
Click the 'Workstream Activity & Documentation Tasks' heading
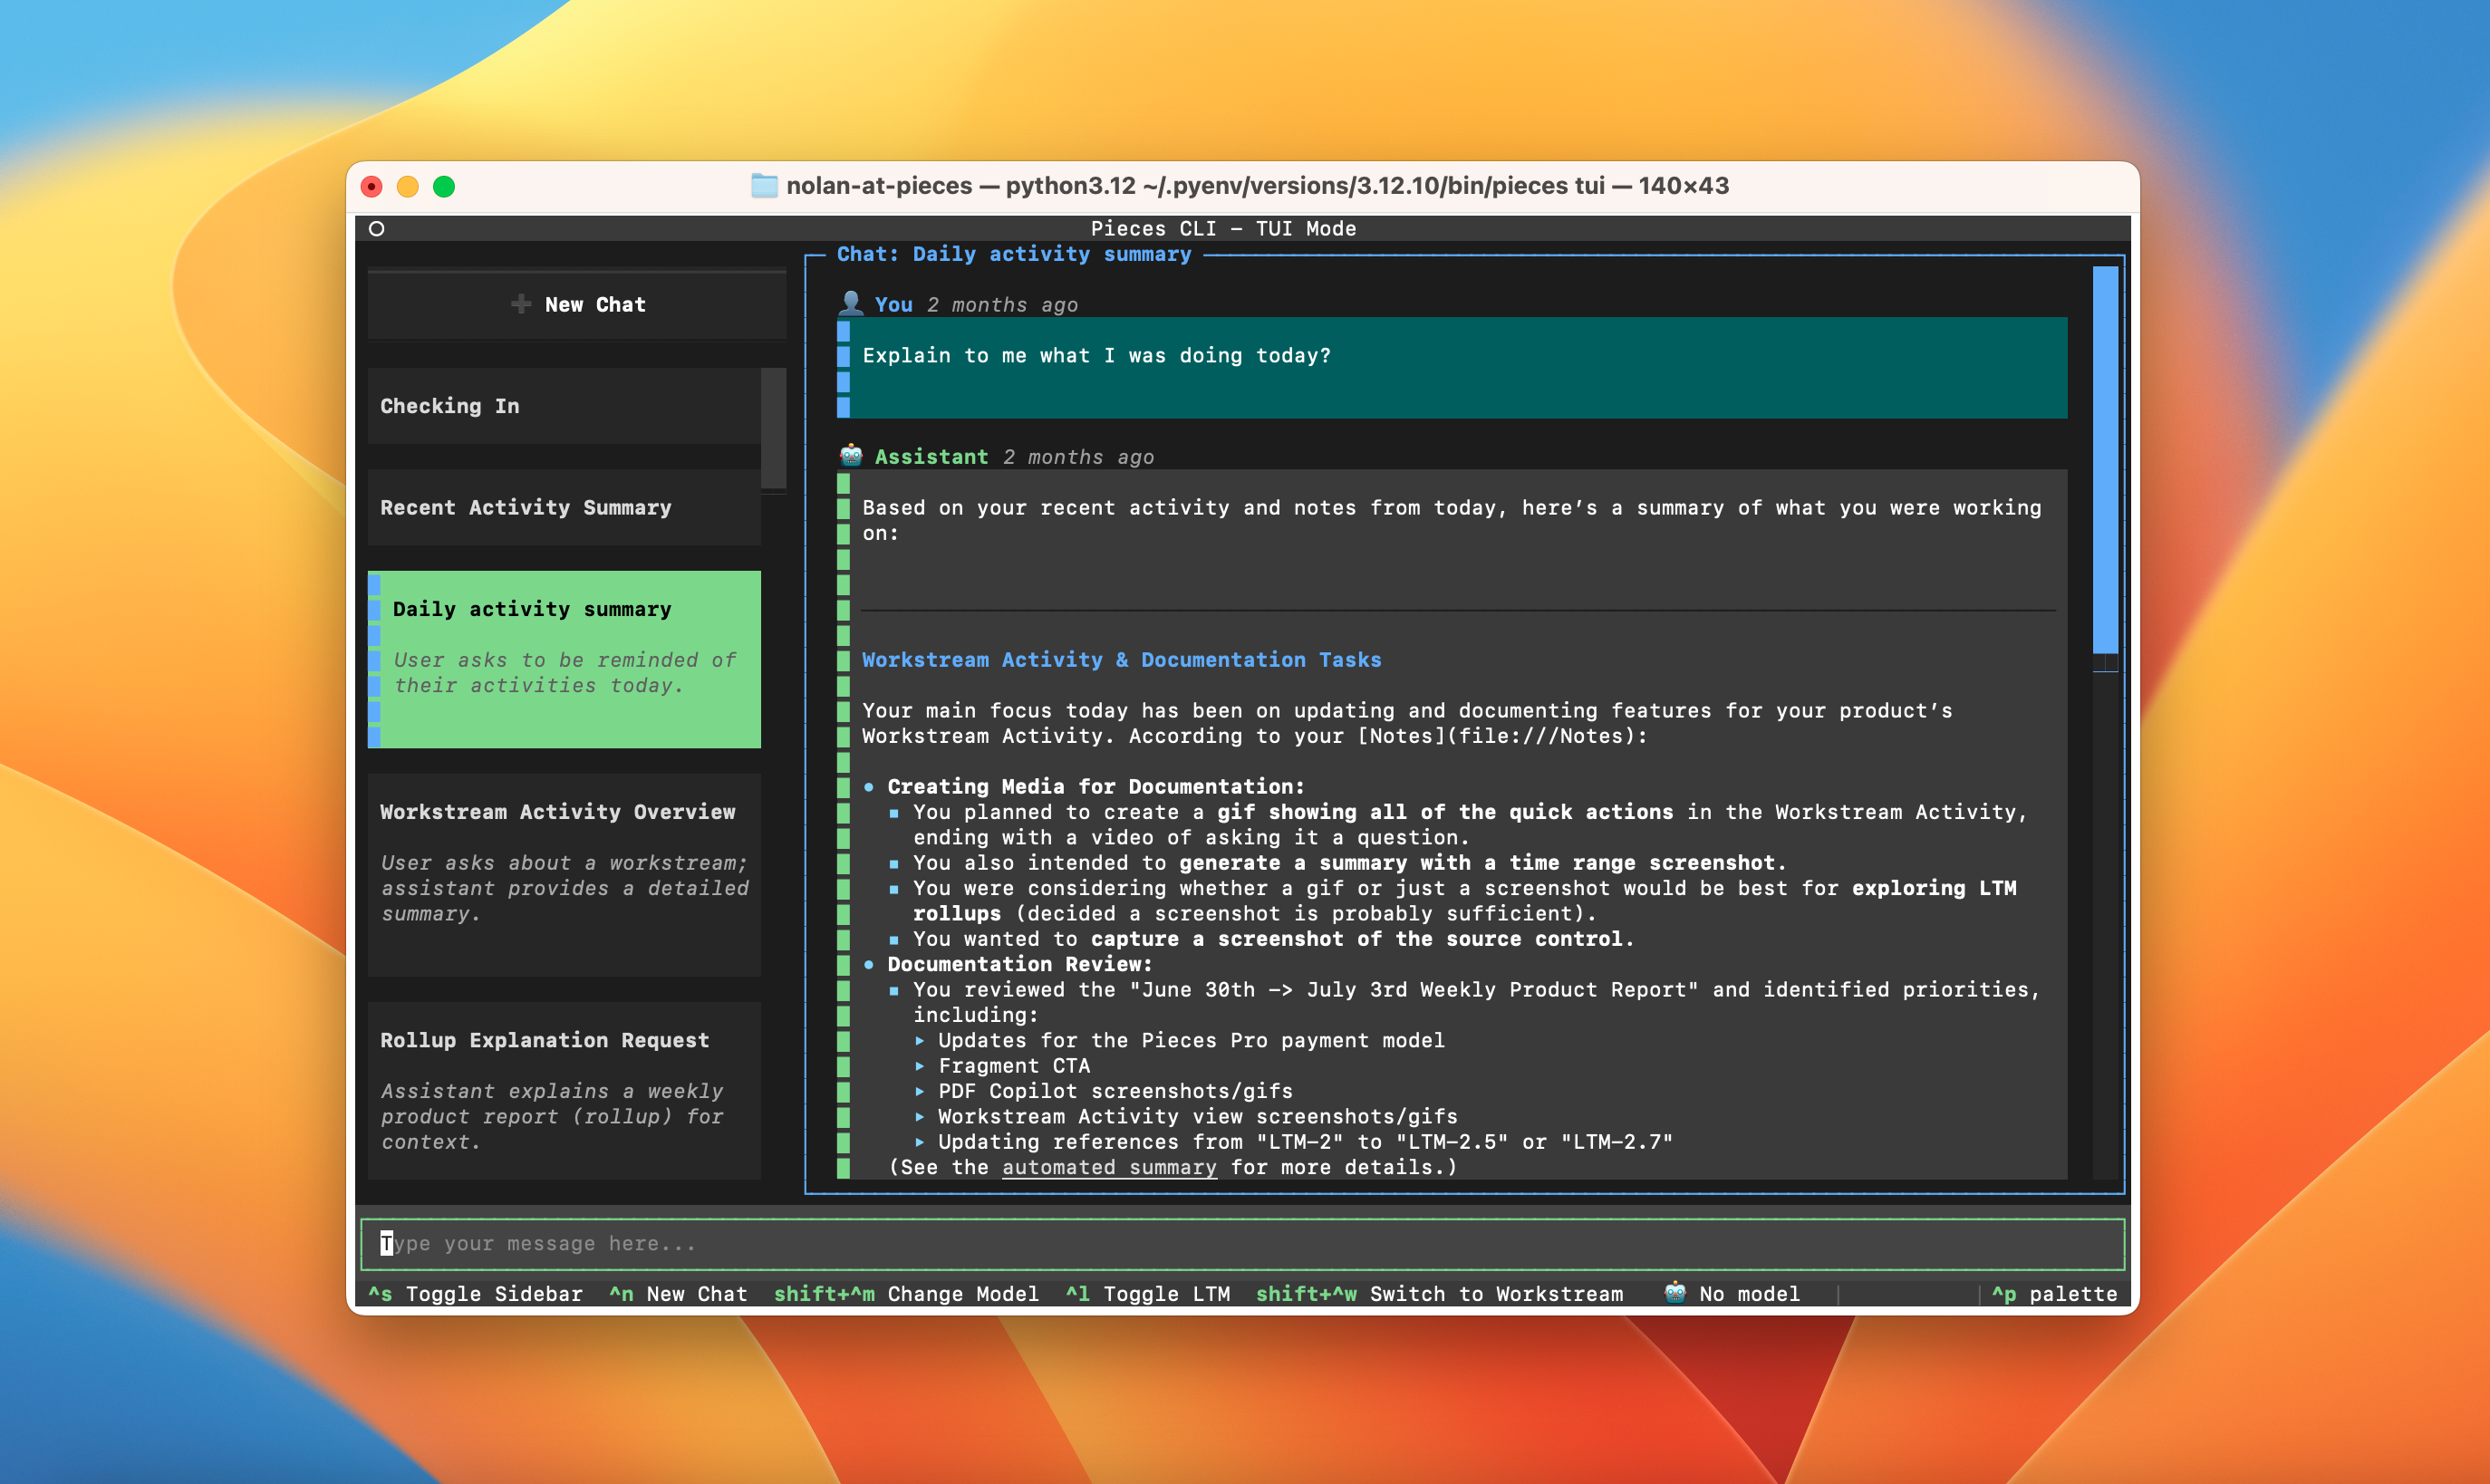[x=1121, y=660]
